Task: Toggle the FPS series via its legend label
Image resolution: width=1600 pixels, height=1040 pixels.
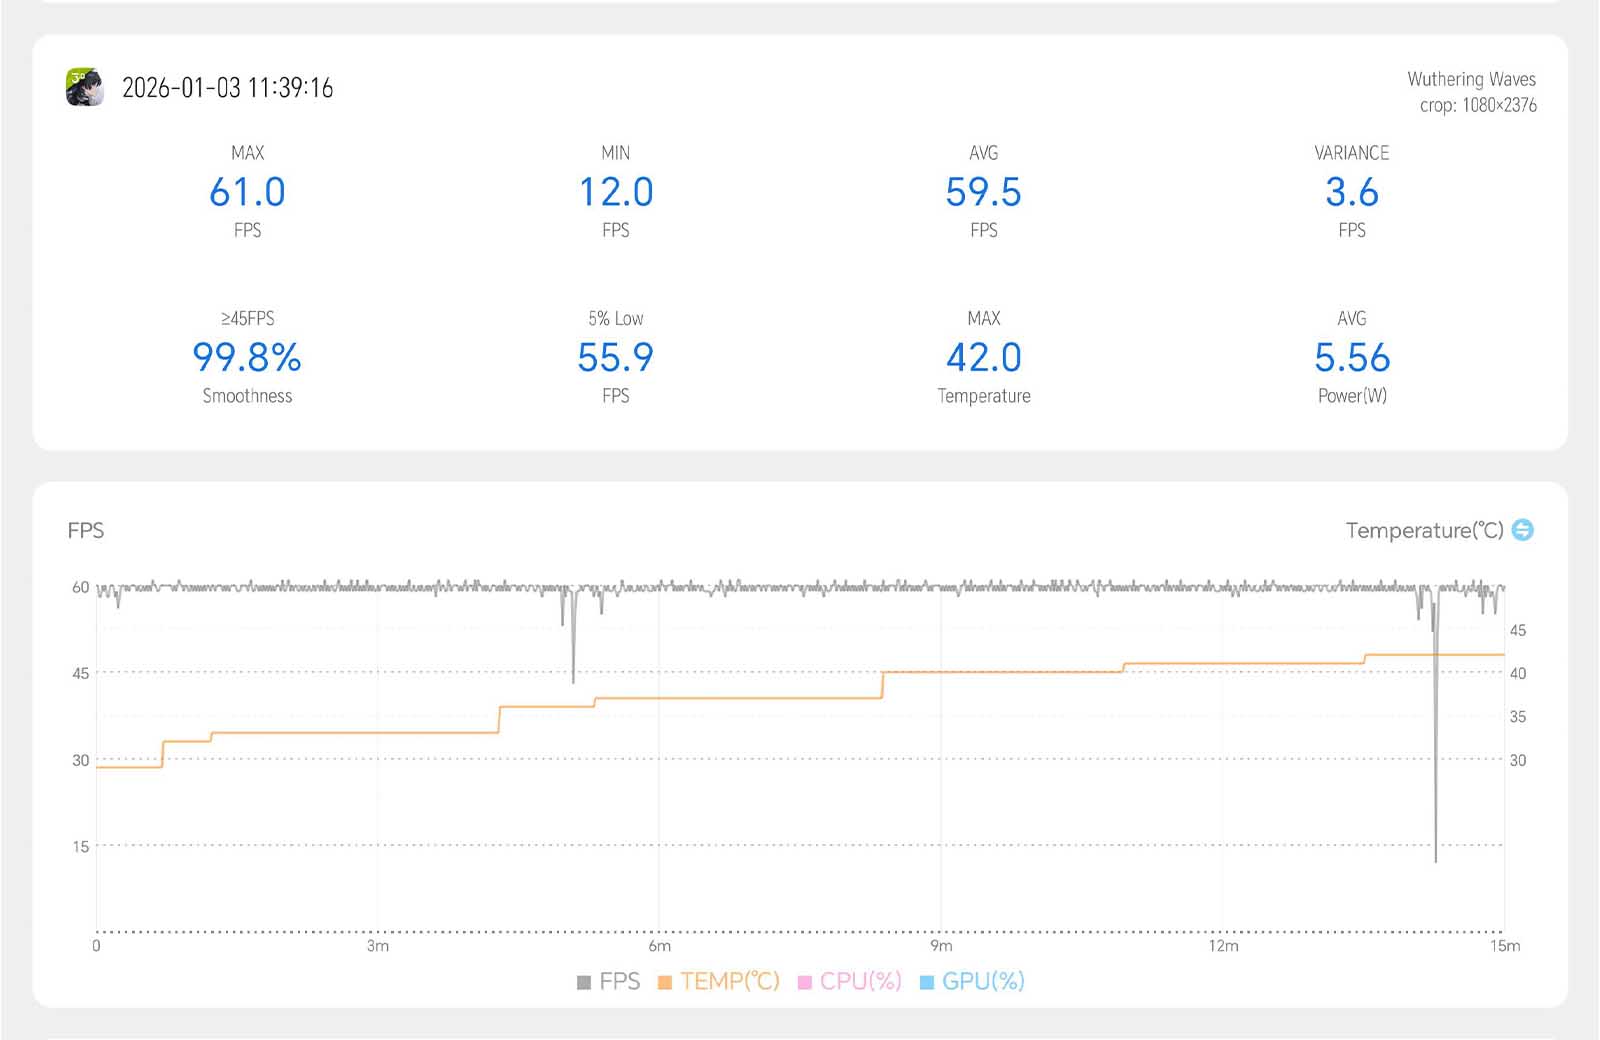Action: (619, 982)
